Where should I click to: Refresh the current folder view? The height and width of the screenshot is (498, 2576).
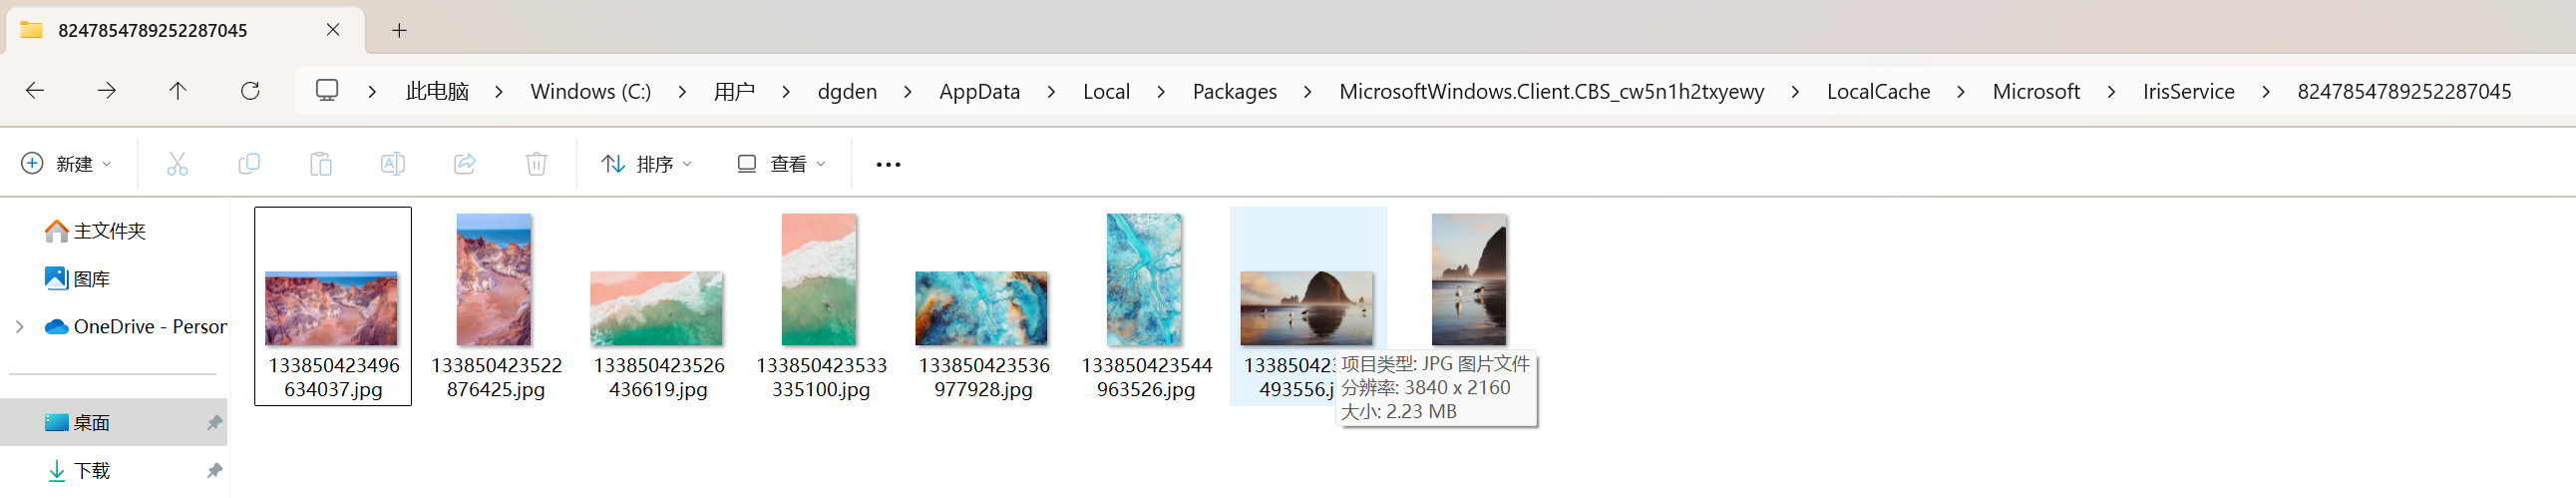click(x=250, y=91)
